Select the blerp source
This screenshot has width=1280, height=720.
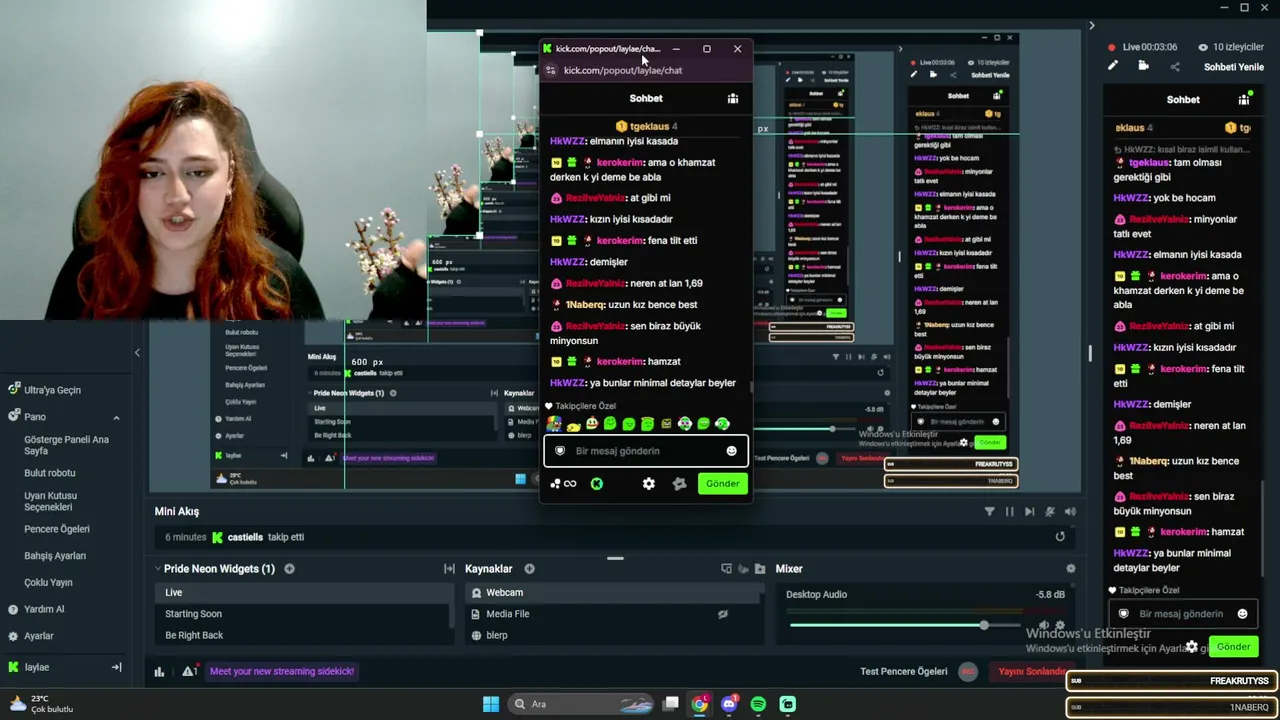613,635
